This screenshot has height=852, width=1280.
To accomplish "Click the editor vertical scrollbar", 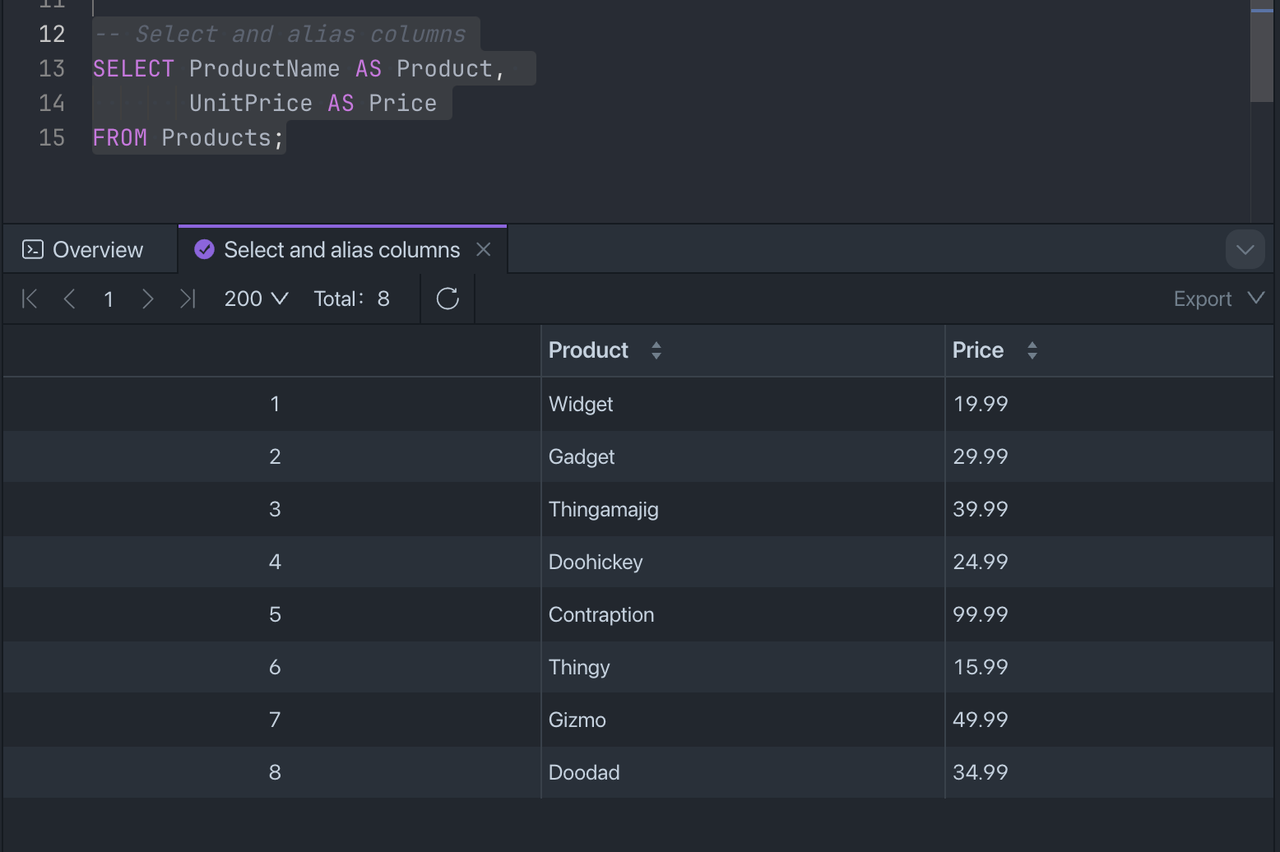I will pyautogui.click(x=1261, y=55).
